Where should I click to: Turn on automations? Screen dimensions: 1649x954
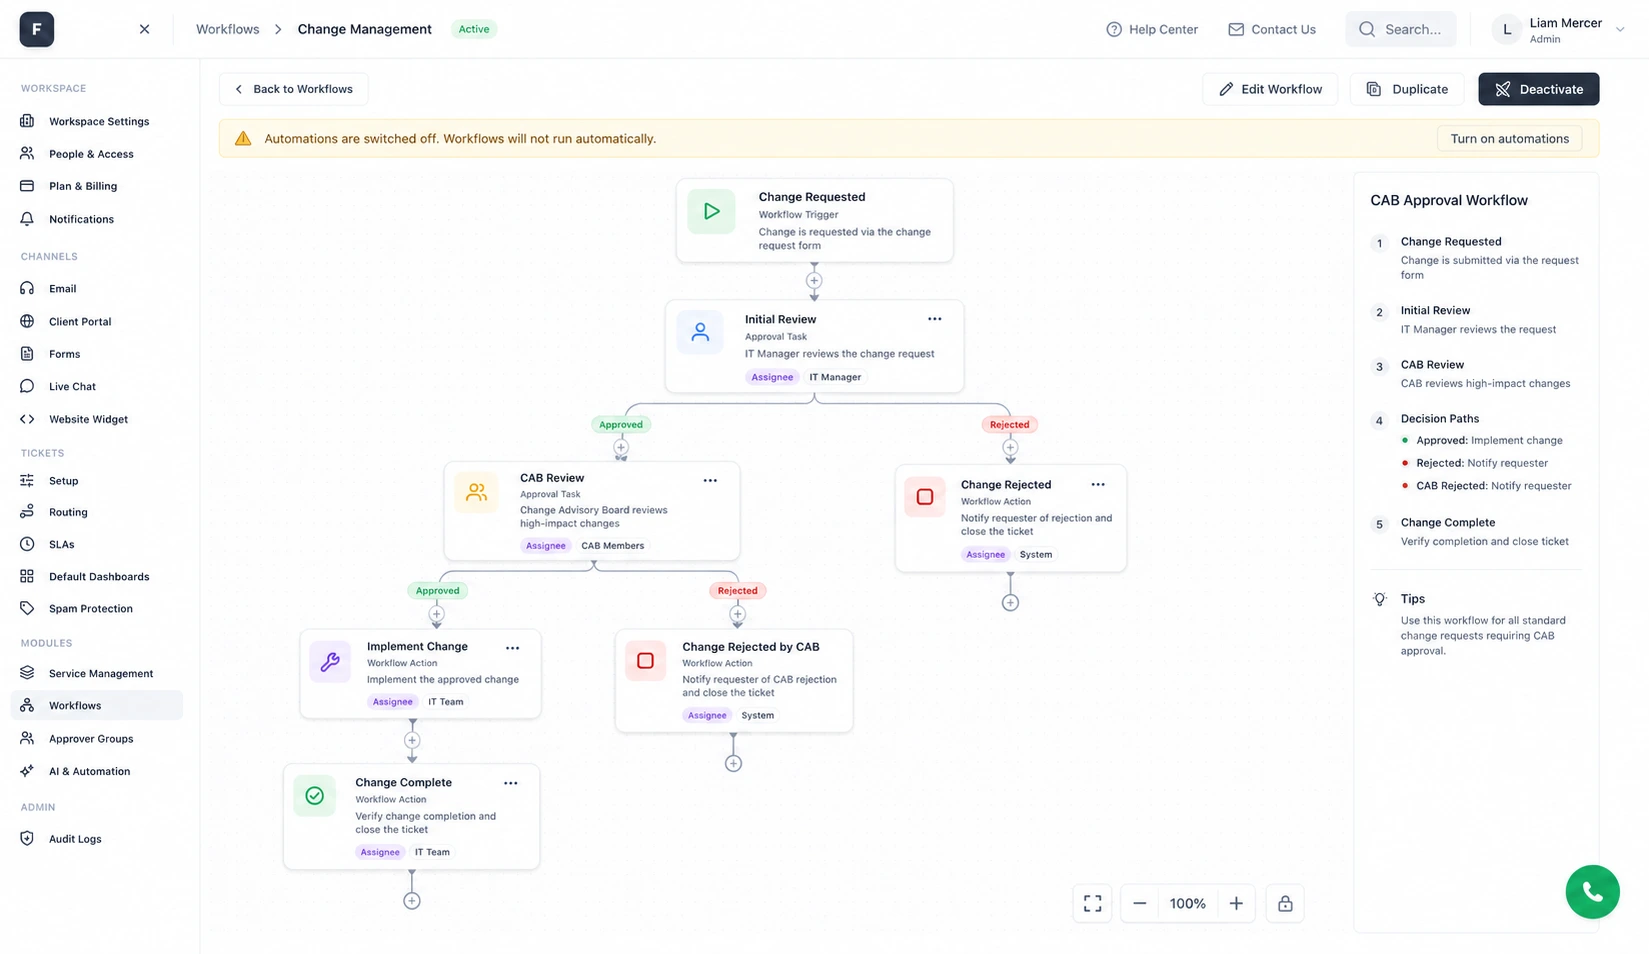pyautogui.click(x=1509, y=139)
